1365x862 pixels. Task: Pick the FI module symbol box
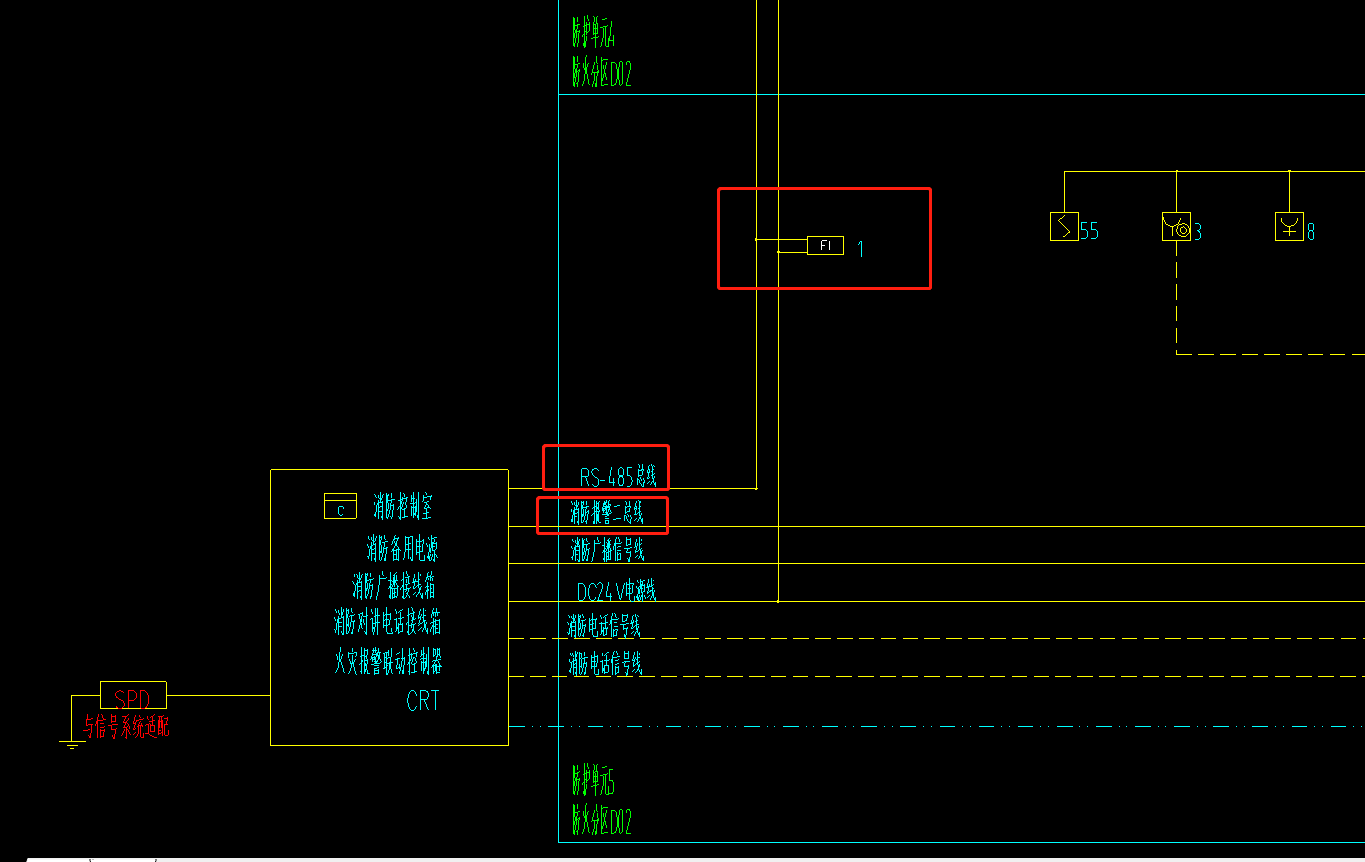pyautogui.click(x=825, y=245)
